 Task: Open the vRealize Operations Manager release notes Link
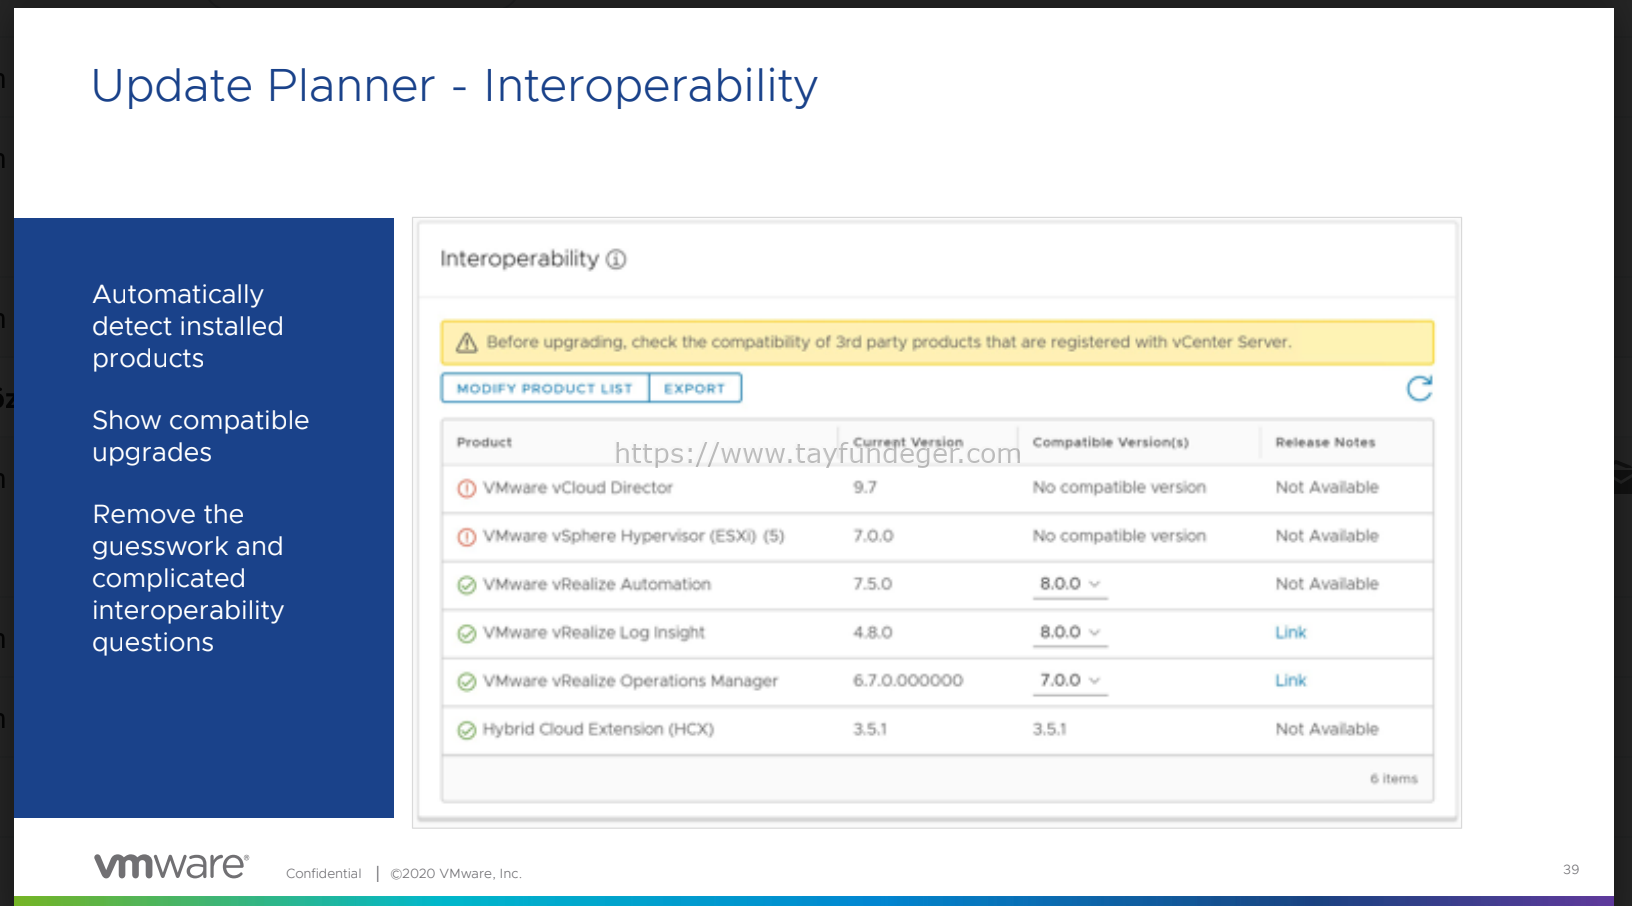tap(1290, 680)
